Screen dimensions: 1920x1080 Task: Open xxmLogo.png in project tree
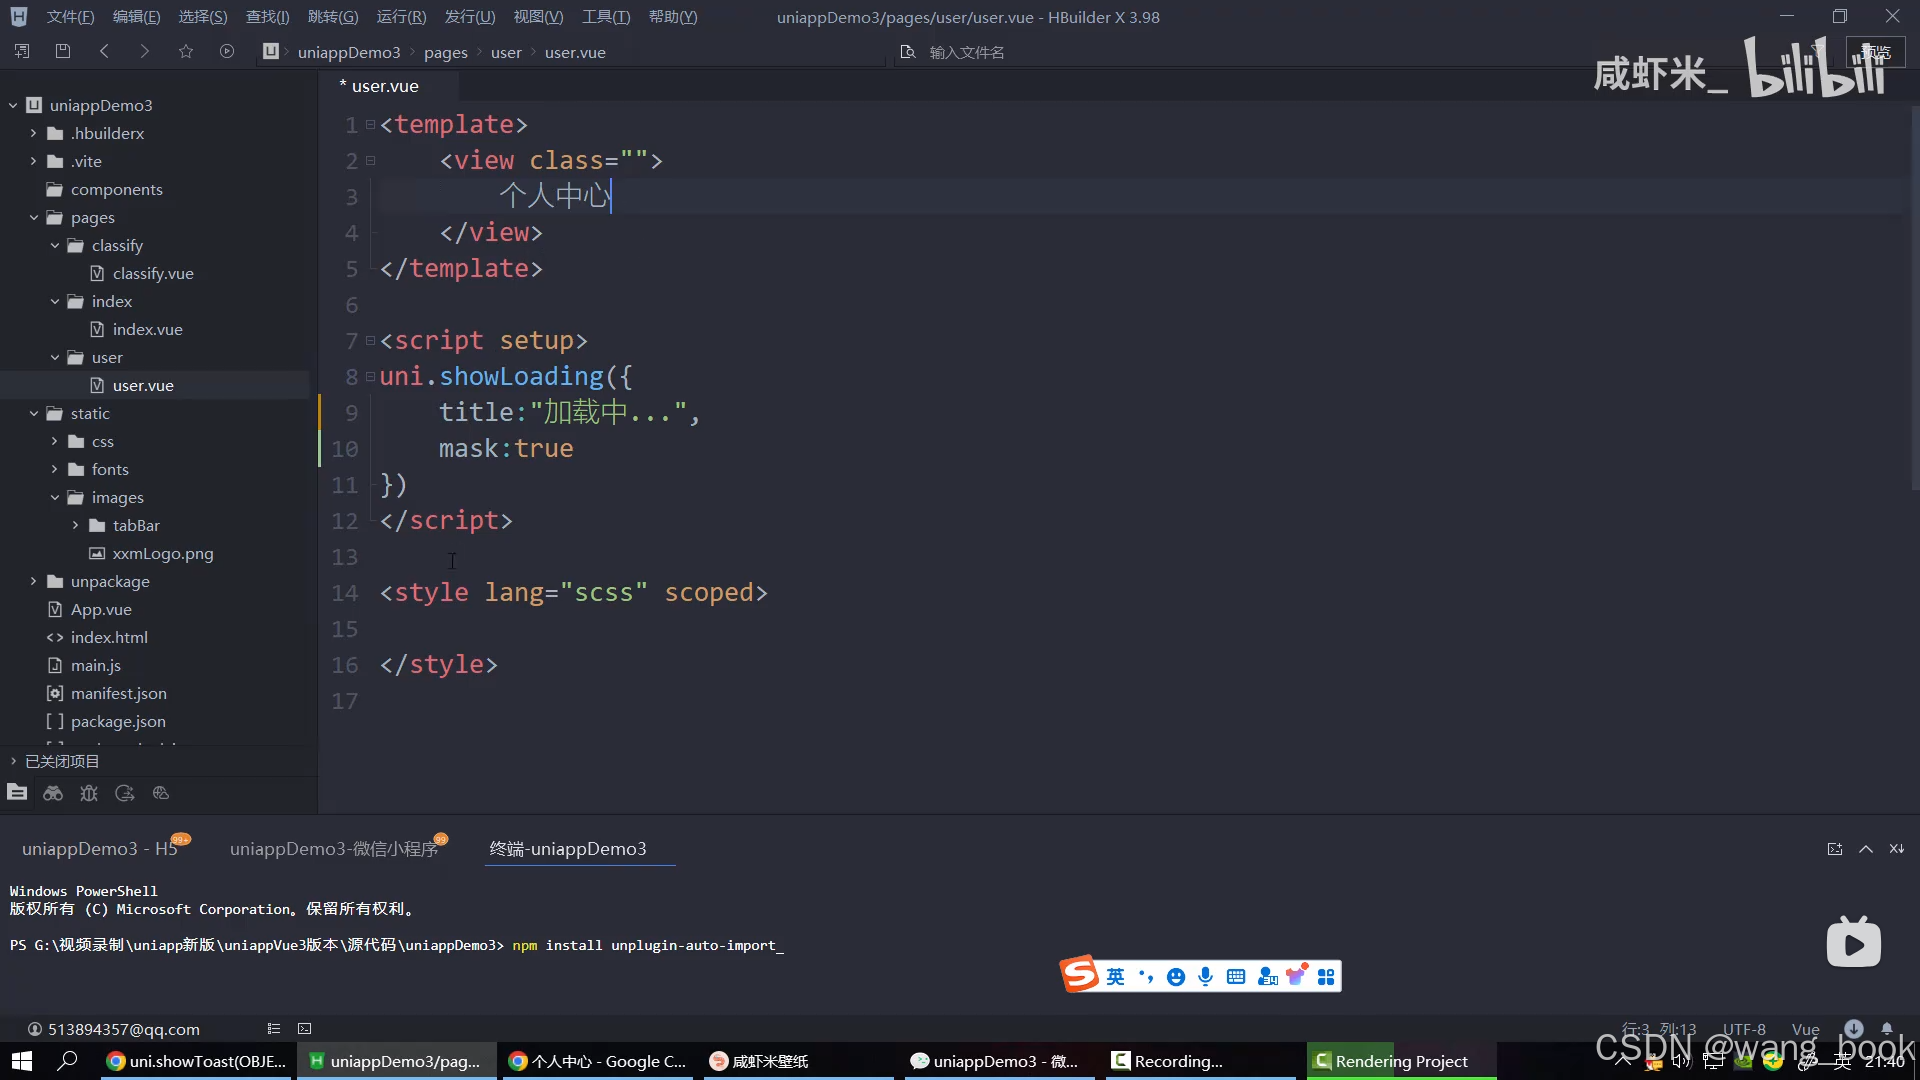coord(163,553)
